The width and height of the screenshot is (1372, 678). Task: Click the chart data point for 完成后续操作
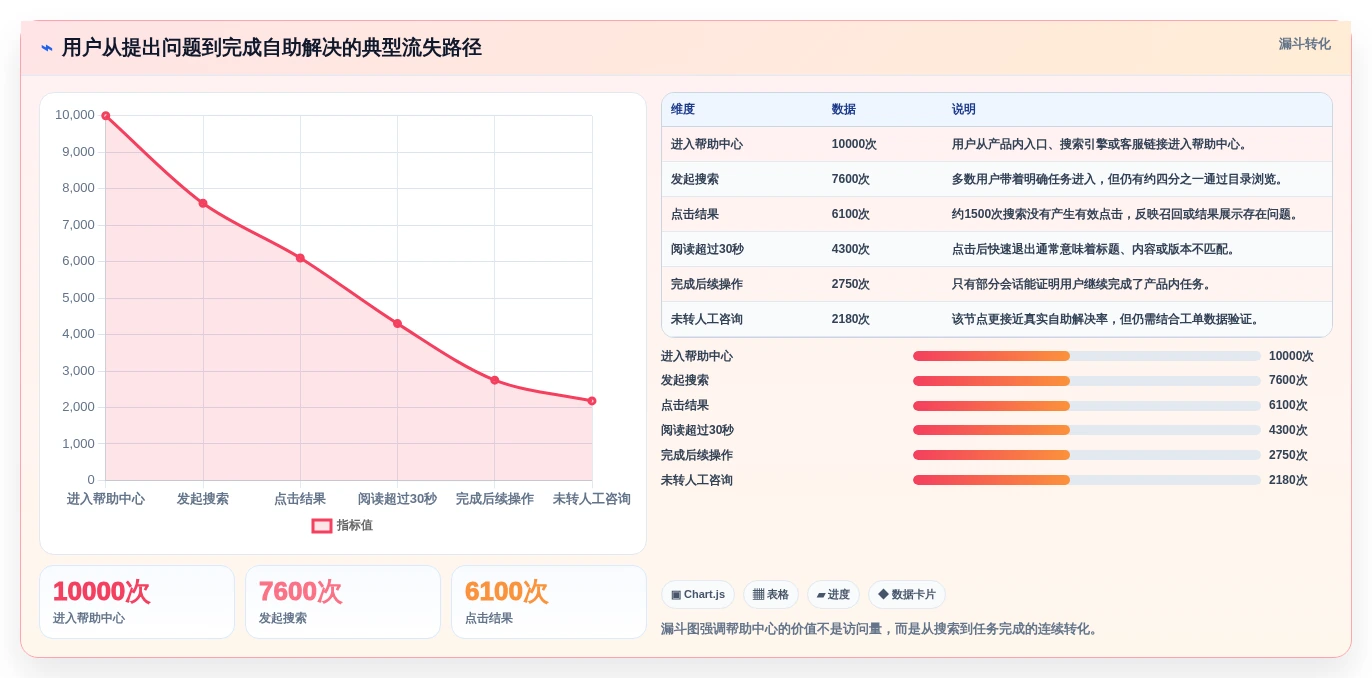coord(494,380)
